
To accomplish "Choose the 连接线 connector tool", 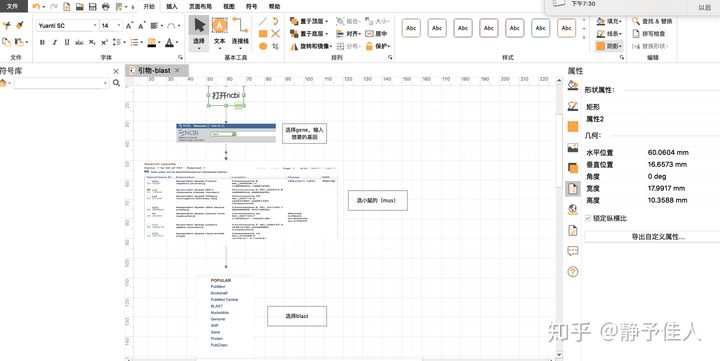I will (240, 32).
